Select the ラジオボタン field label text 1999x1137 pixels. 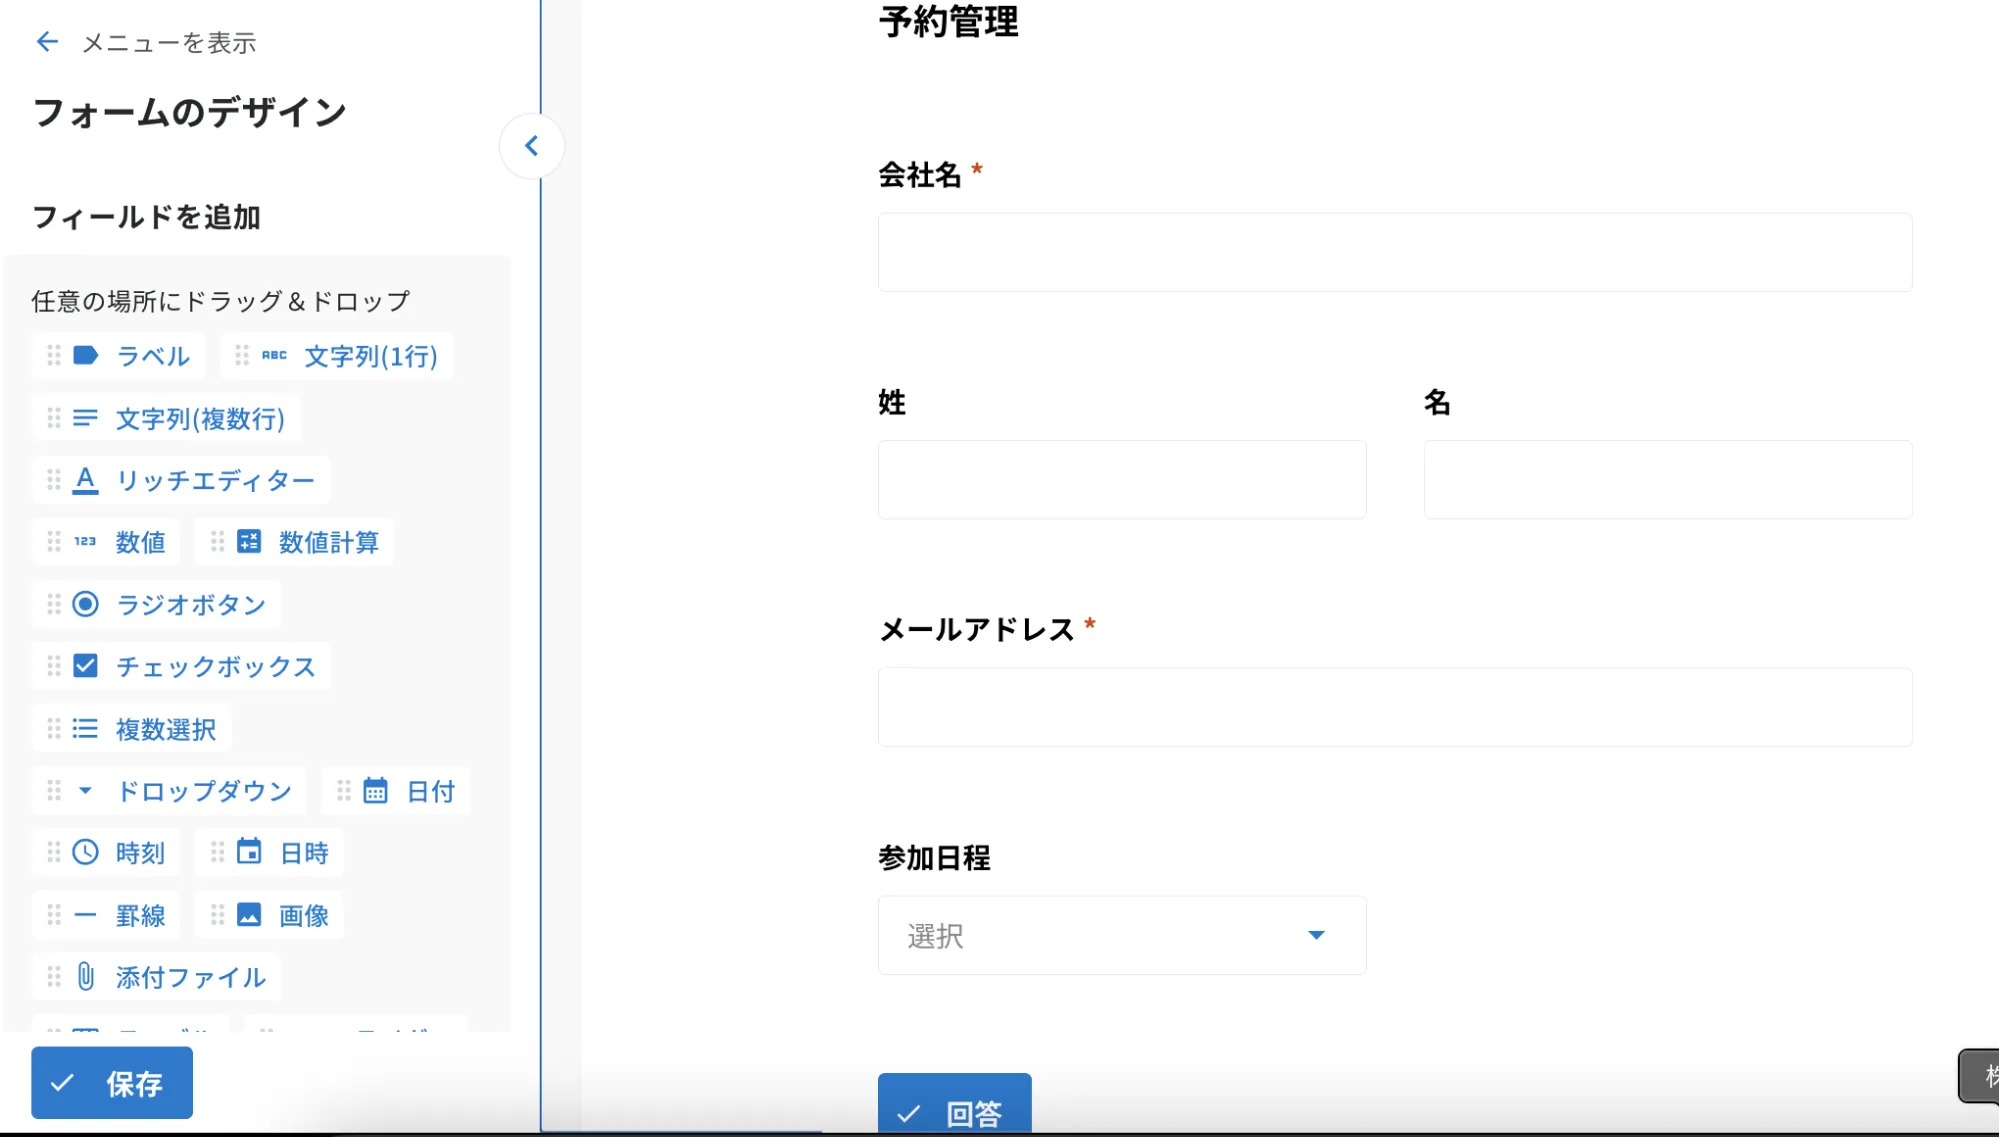(x=191, y=605)
